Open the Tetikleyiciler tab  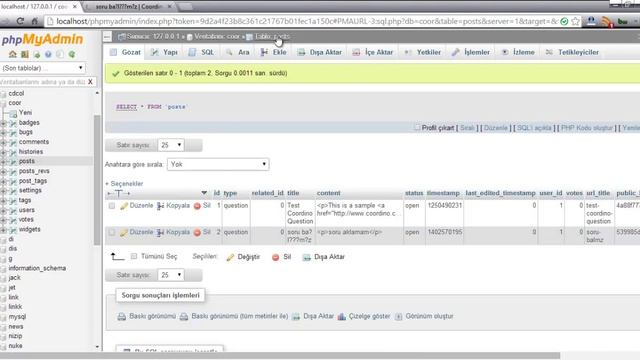tap(573, 52)
